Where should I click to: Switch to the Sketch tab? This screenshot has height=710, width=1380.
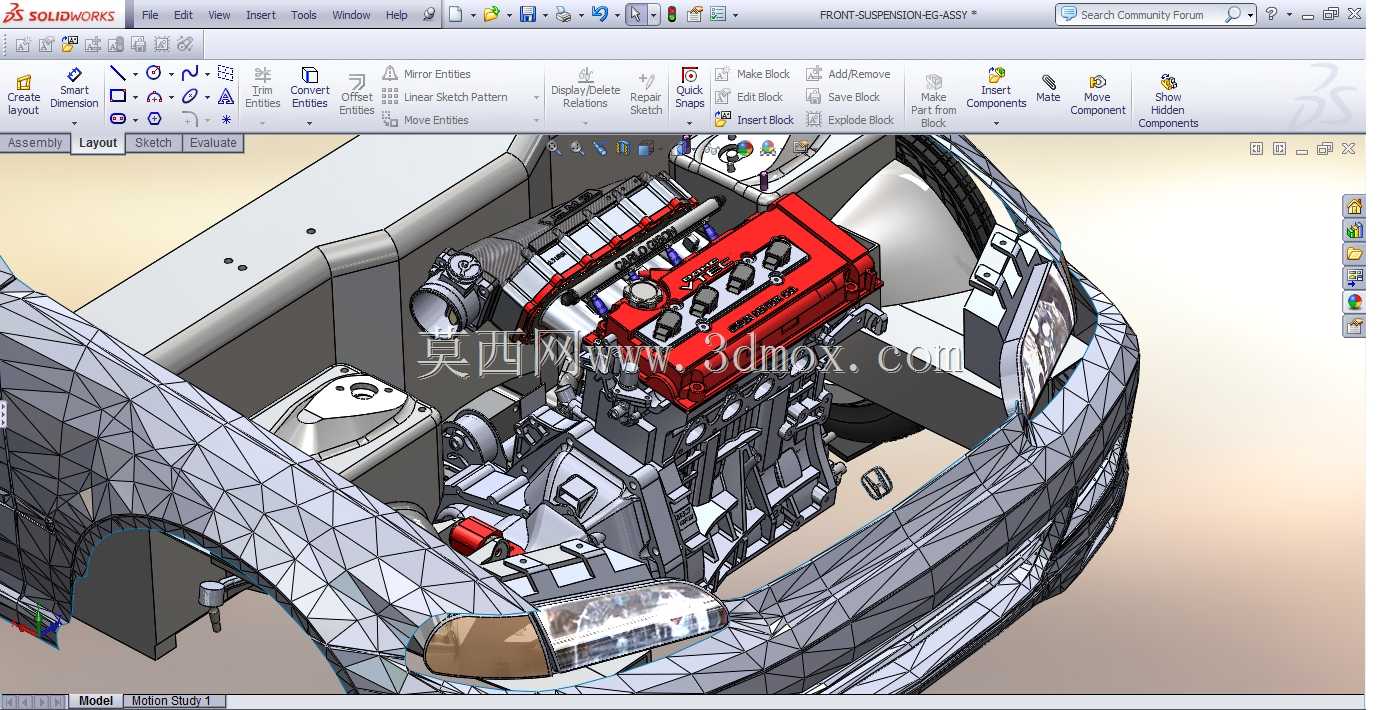[x=153, y=143]
